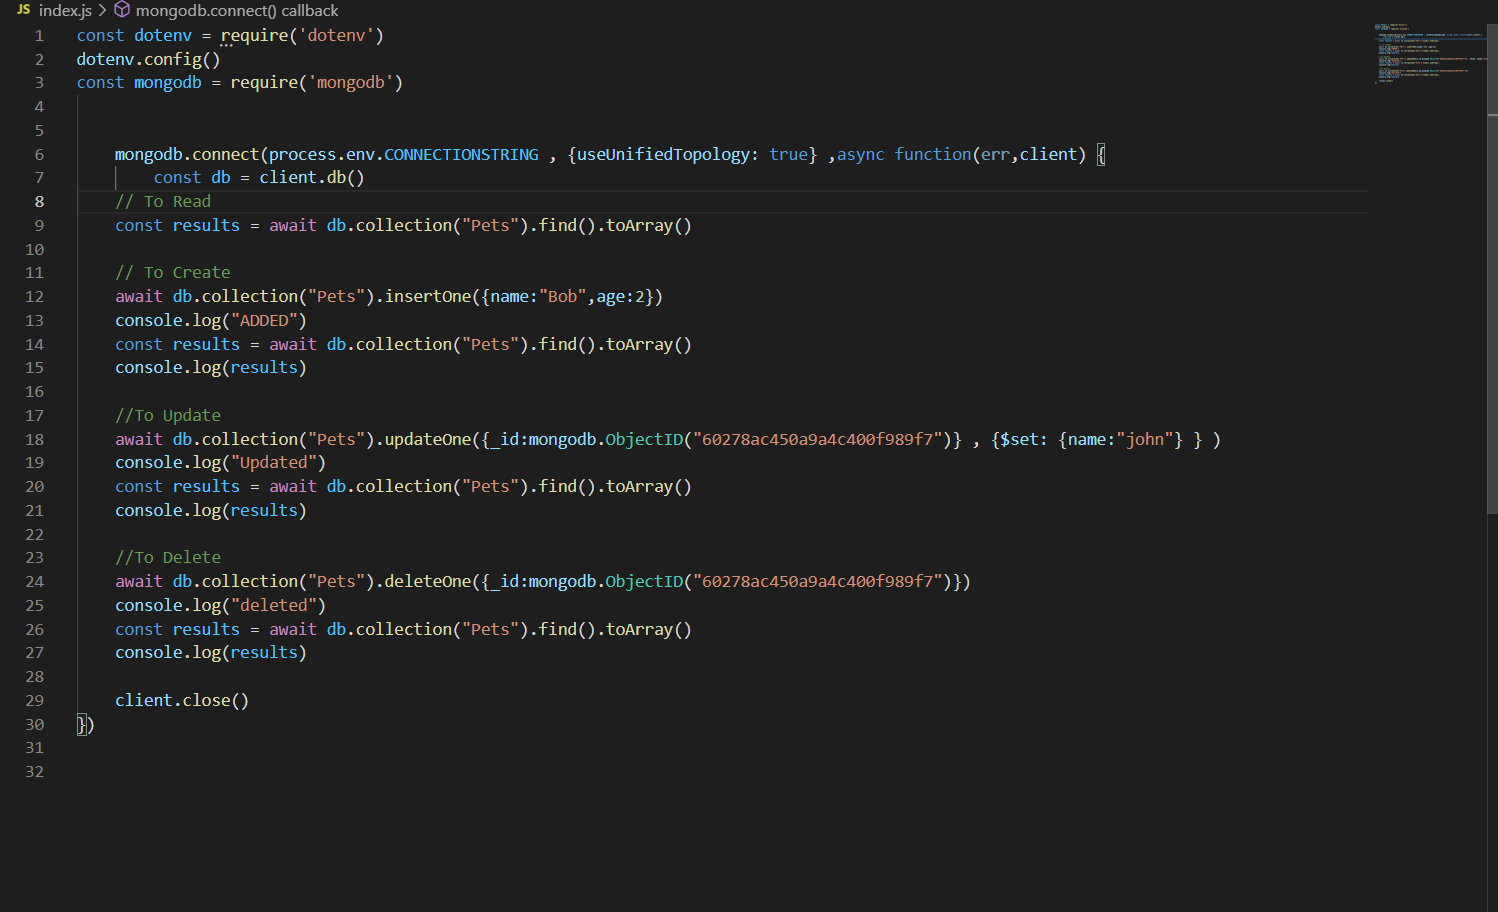Click the JavaScript file icon in the breadcrumb
The width and height of the screenshot is (1498, 912).
pos(22,11)
